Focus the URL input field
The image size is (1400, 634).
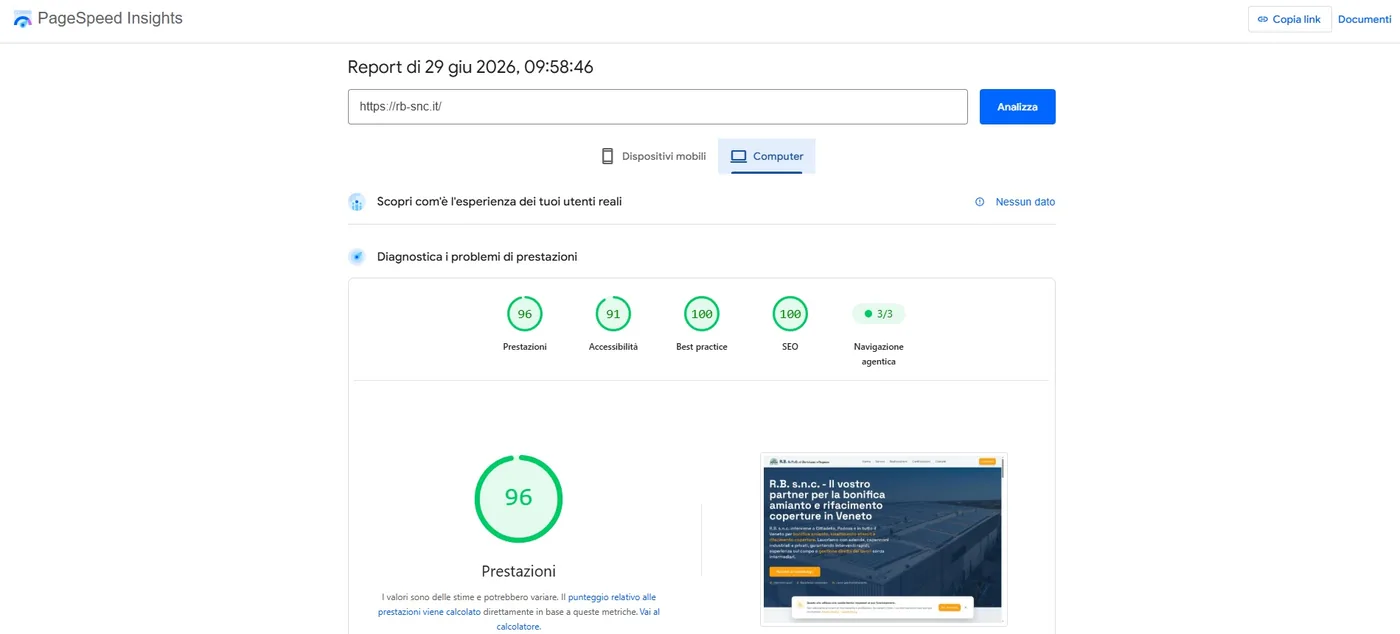pyautogui.click(x=657, y=107)
